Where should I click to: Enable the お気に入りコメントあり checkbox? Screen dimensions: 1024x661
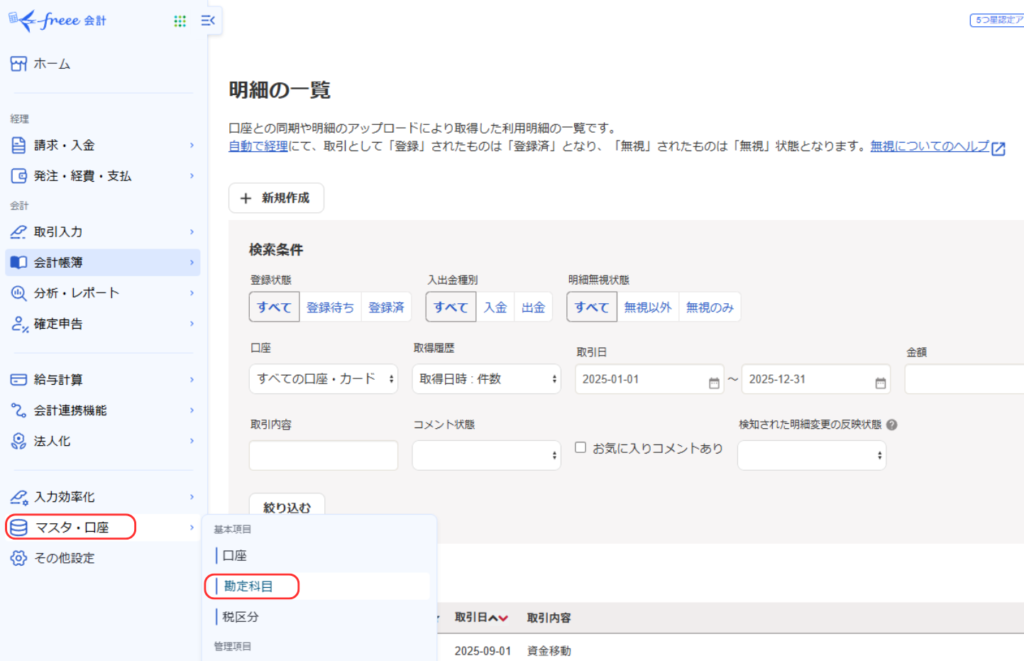click(581, 448)
